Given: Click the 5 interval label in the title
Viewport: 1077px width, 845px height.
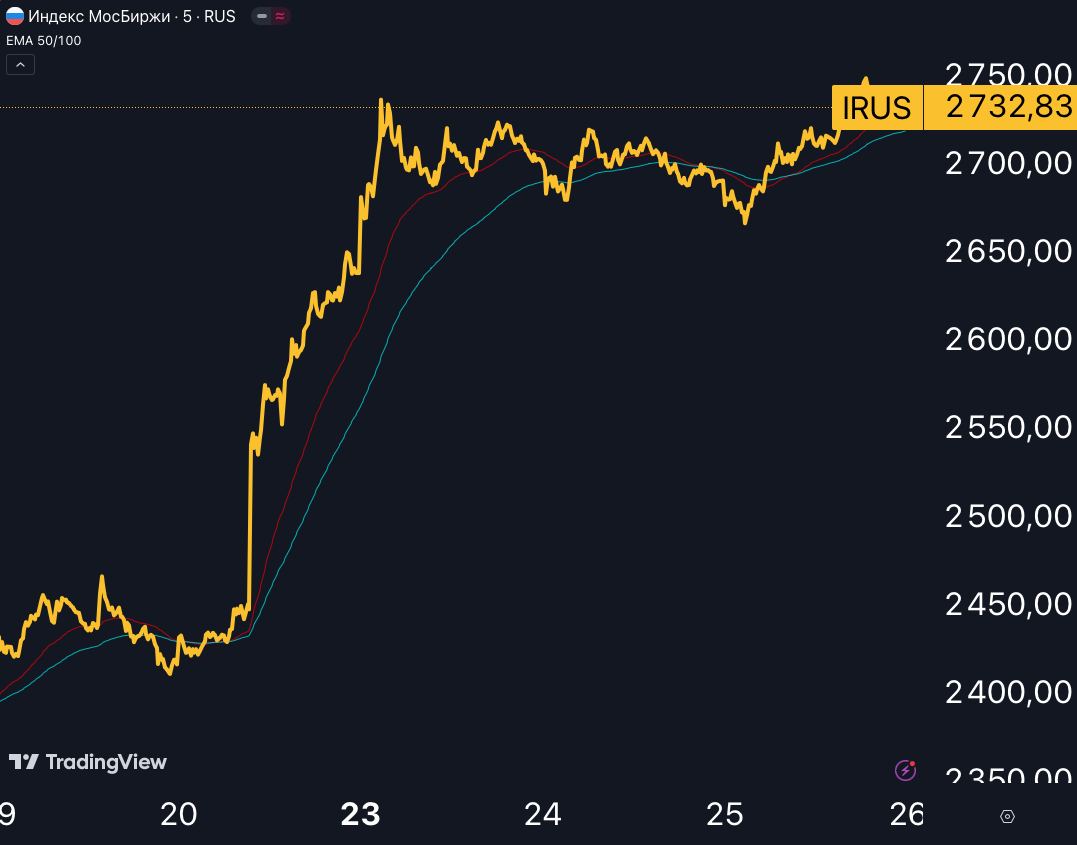Looking at the screenshot, I should click(x=187, y=16).
